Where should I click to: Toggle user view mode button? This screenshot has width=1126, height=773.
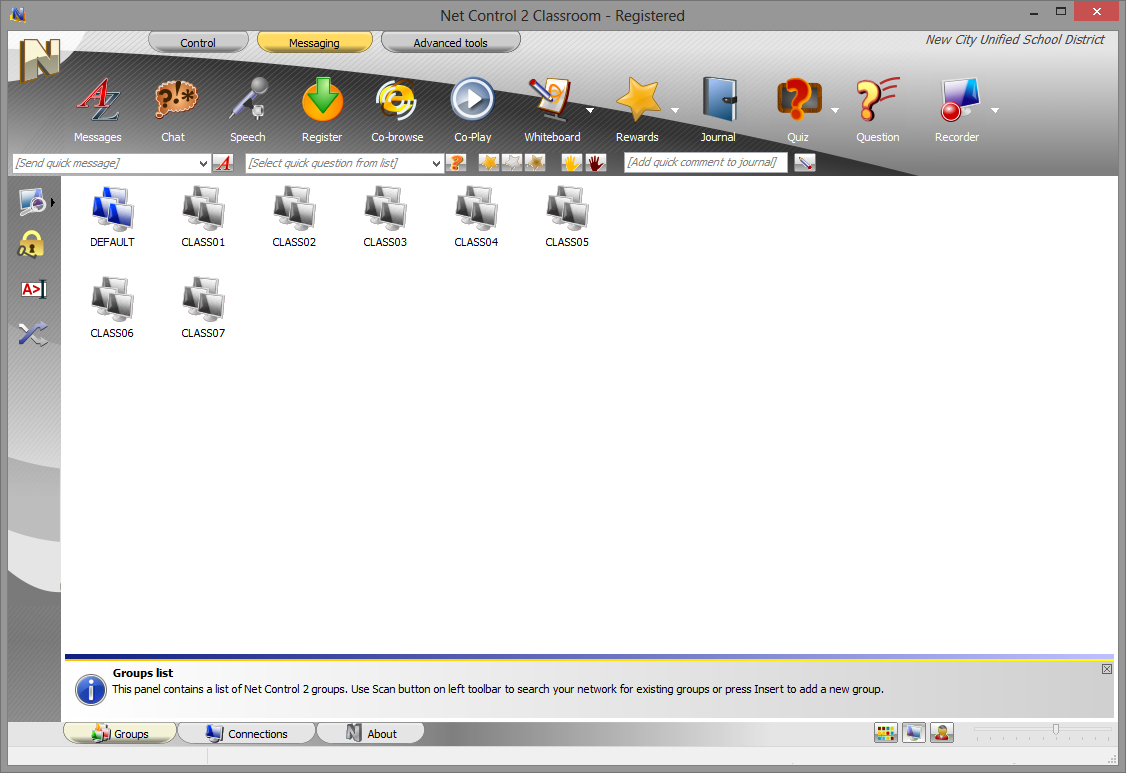[941, 733]
